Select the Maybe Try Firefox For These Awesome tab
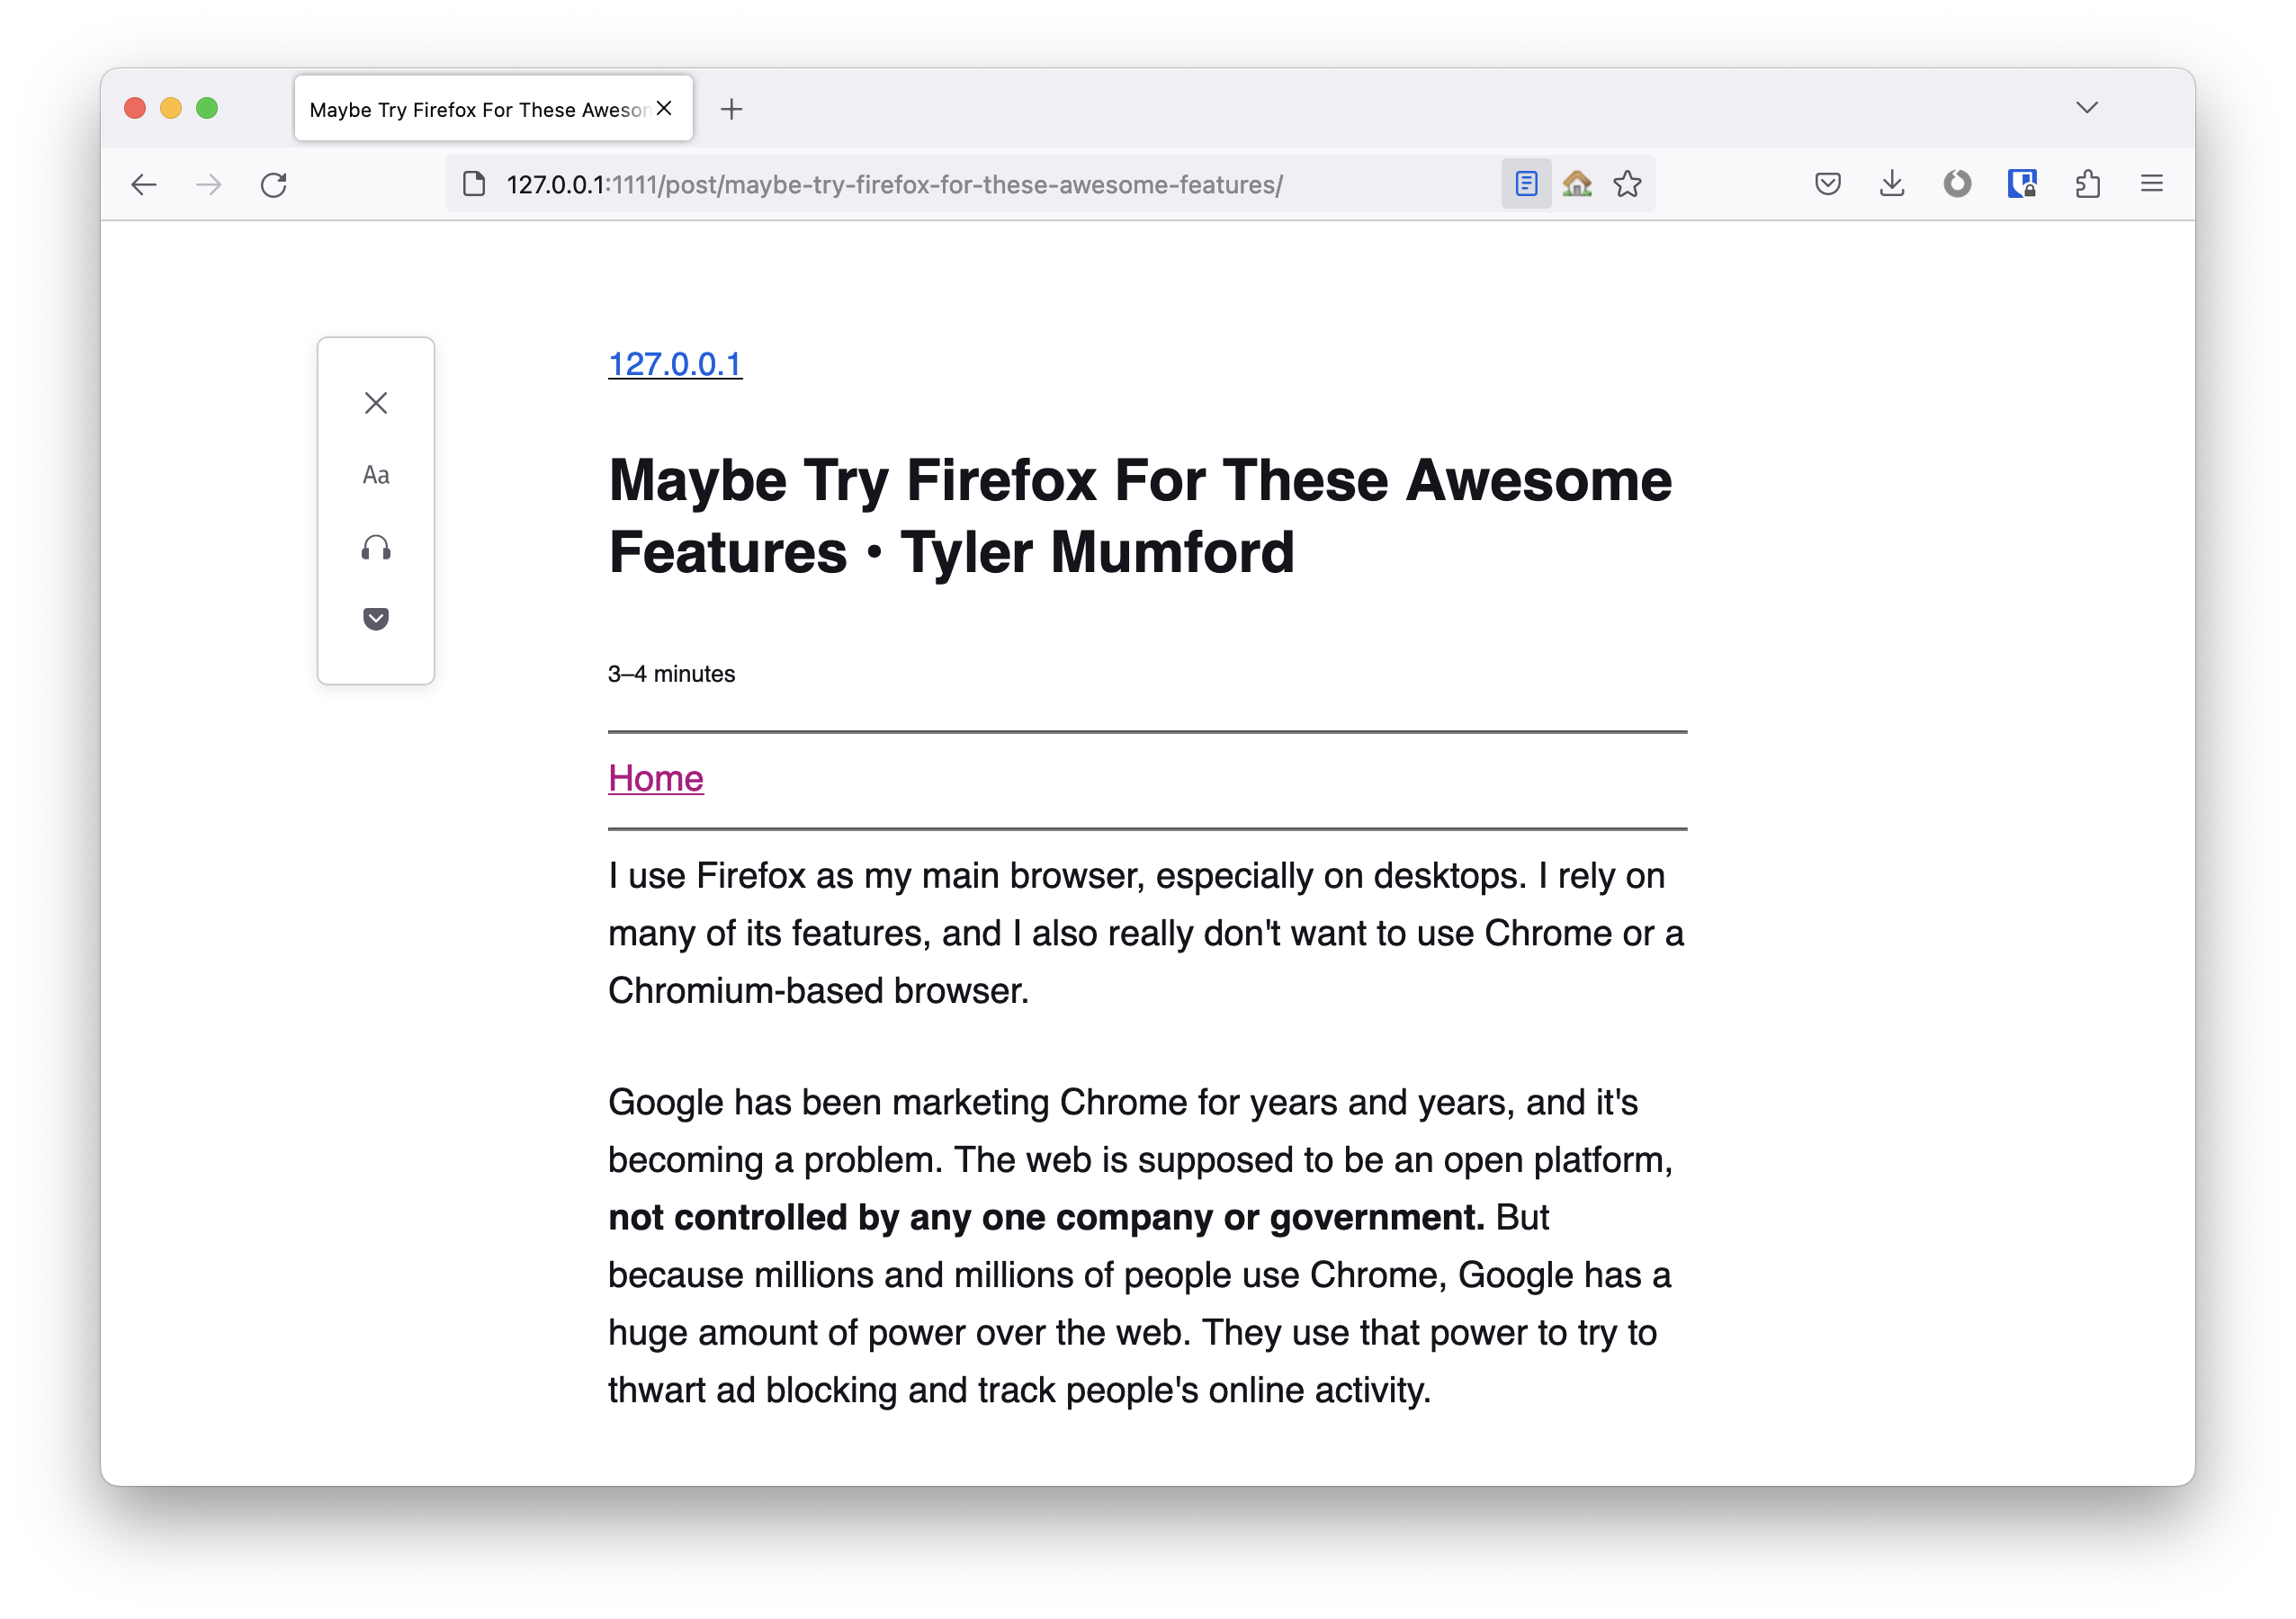The image size is (2296, 1619). (493, 108)
